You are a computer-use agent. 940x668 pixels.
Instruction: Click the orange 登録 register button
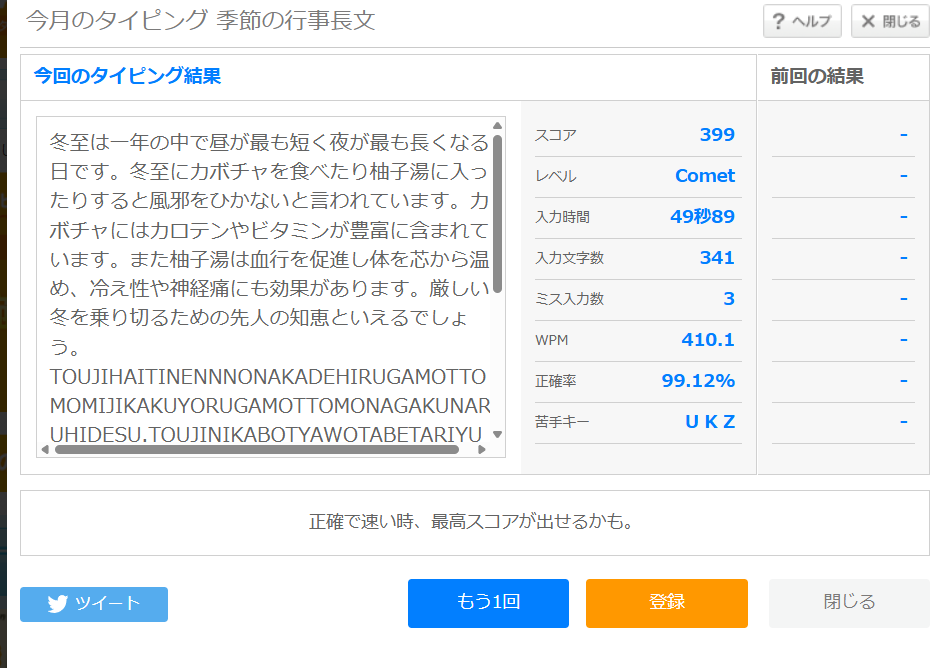point(667,603)
